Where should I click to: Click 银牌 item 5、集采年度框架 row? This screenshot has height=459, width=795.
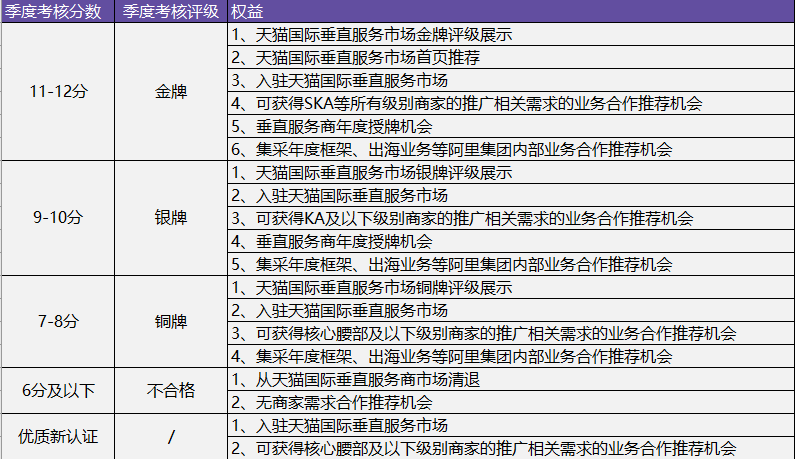click(x=511, y=264)
